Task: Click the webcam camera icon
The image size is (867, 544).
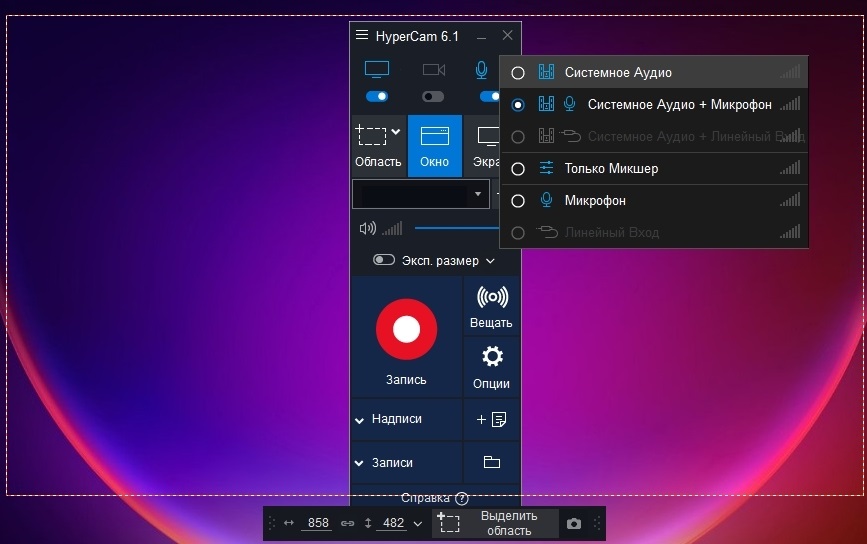Action: point(434,70)
